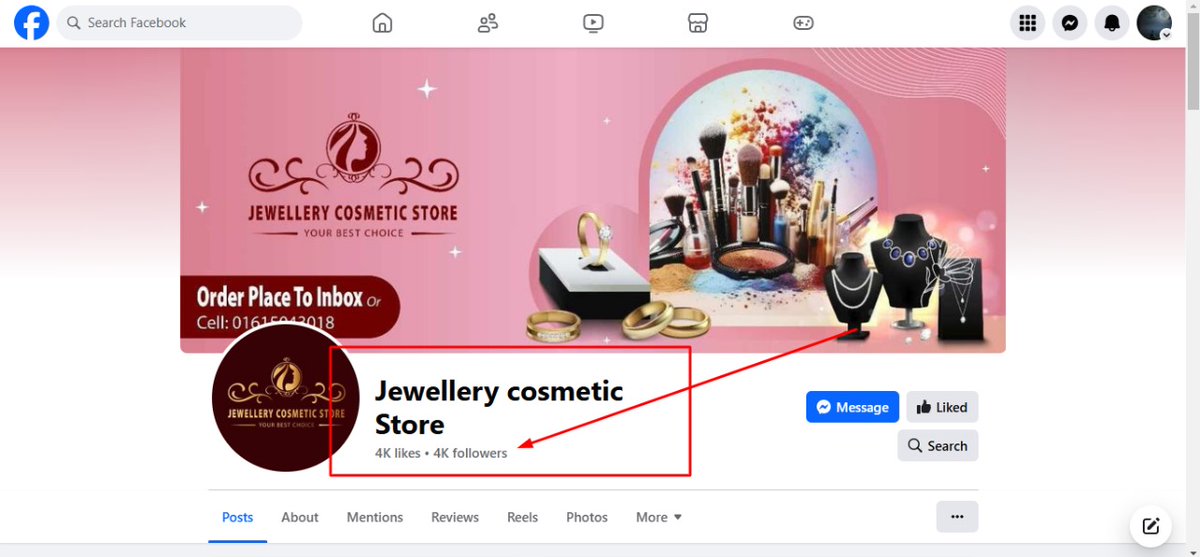Switch to the About tab
The height and width of the screenshot is (557, 1200).
[300, 517]
